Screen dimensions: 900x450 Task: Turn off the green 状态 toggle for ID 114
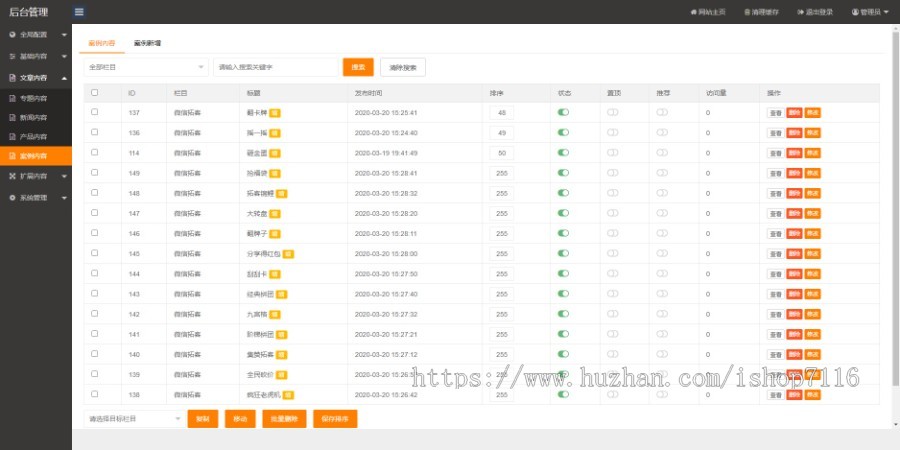(x=563, y=153)
